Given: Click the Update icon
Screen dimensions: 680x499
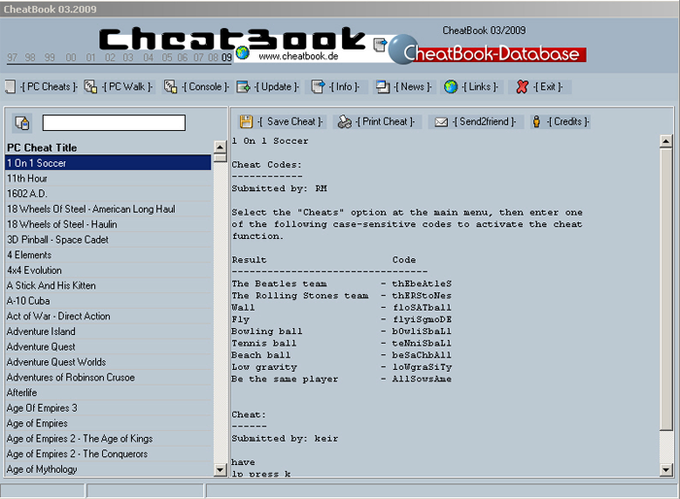Looking at the screenshot, I should tap(243, 87).
